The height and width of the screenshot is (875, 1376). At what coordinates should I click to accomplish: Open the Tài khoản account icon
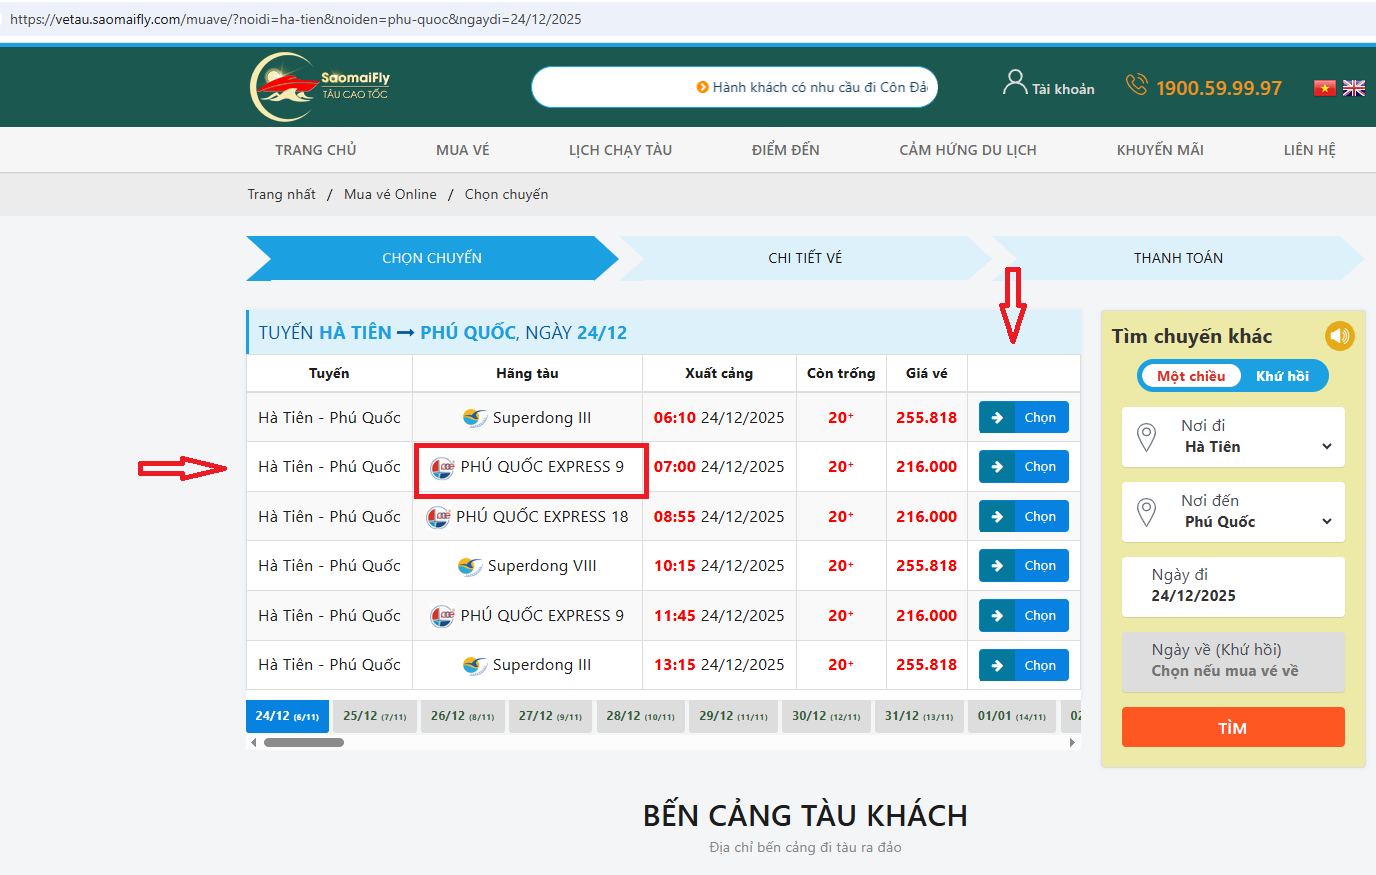1015,83
